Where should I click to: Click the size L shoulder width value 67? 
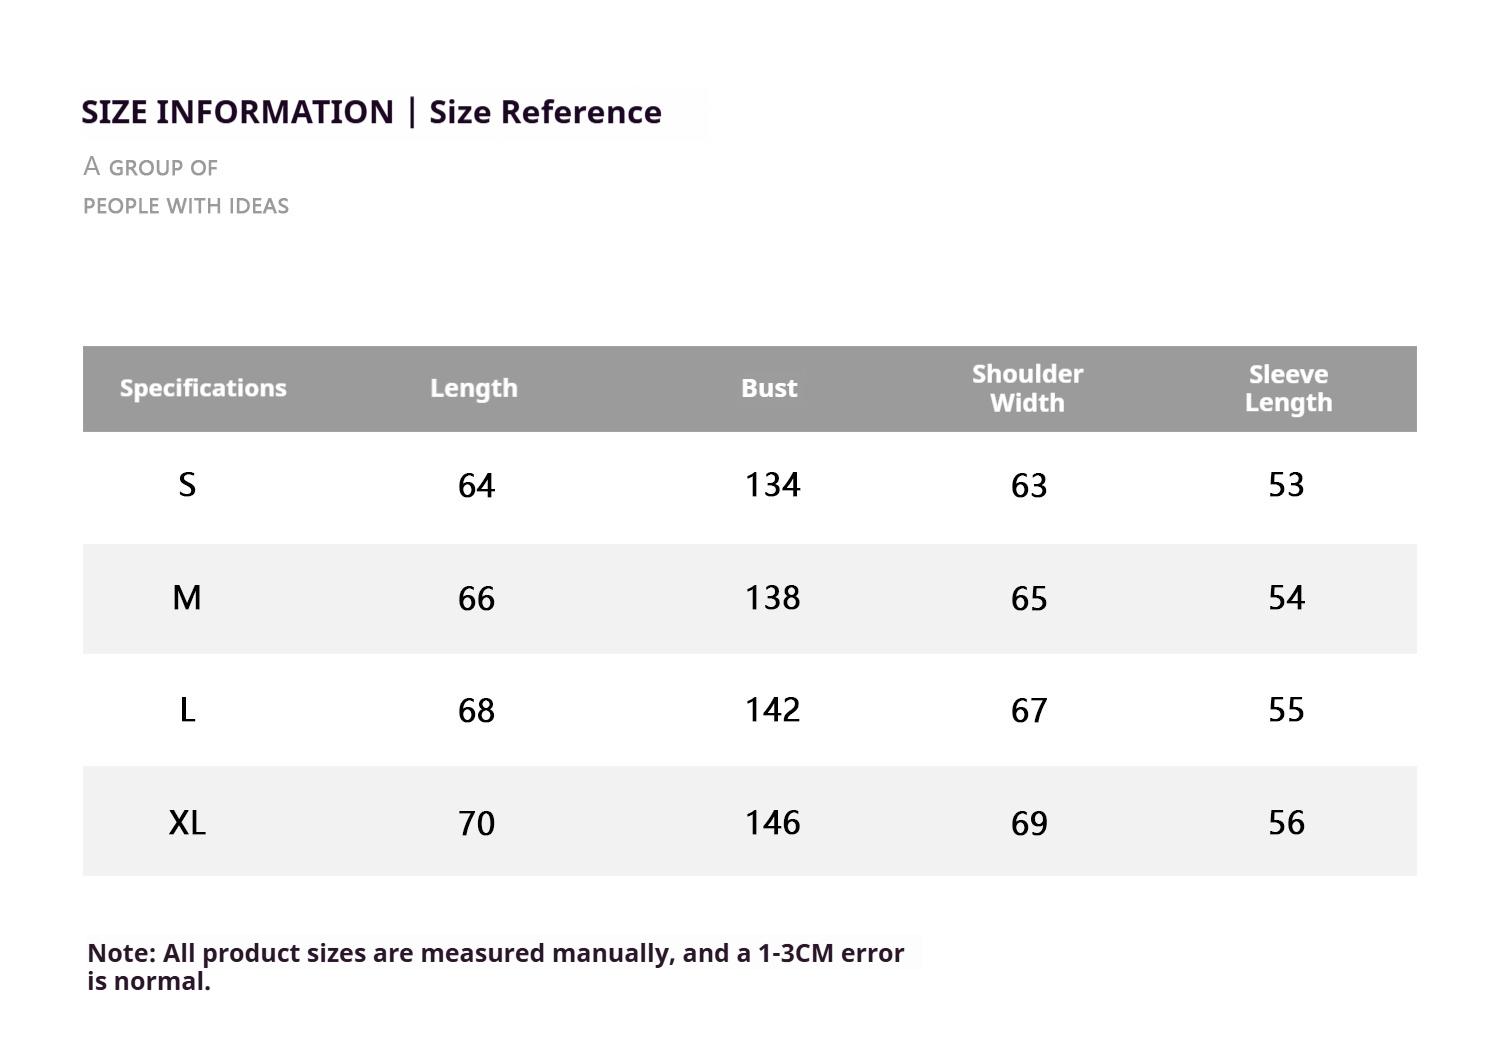tap(1029, 710)
